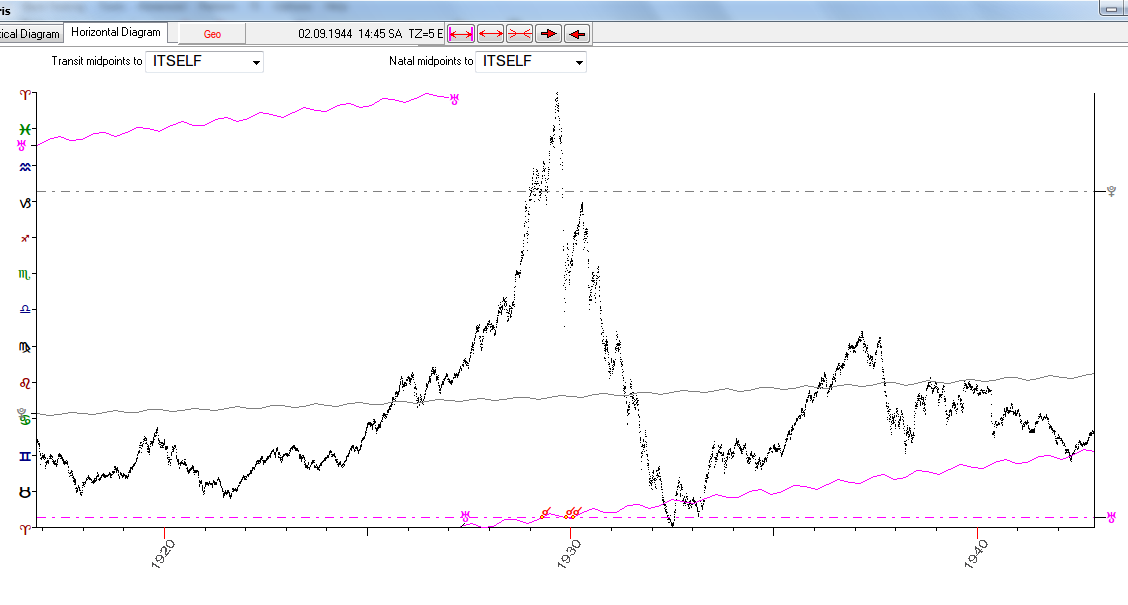This screenshot has width=1128, height=605.
Task: Click the Pisces sign on left axis
Action: 26,129
